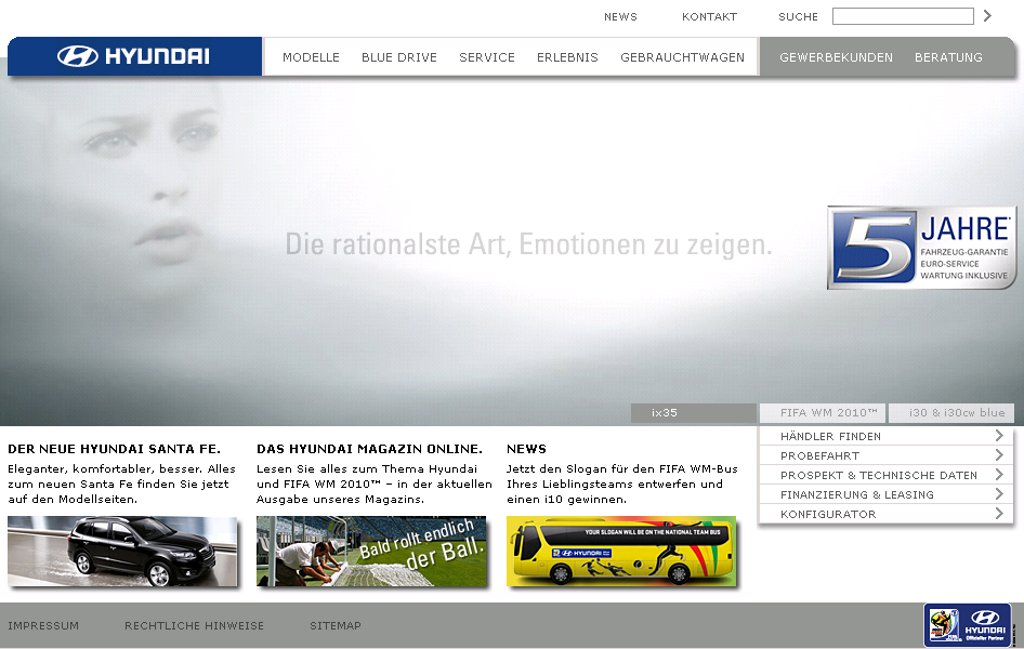
Task: Open 'Das Hyundai Magazin Online' heading
Action: 370,449
